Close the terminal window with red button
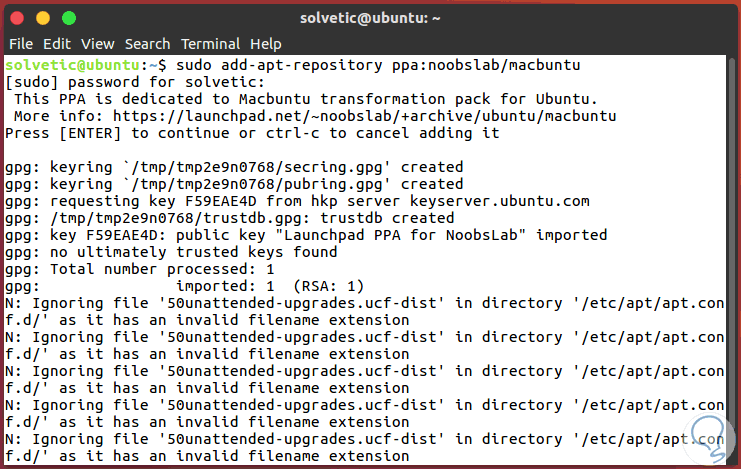 pyautogui.click(x=21, y=18)
